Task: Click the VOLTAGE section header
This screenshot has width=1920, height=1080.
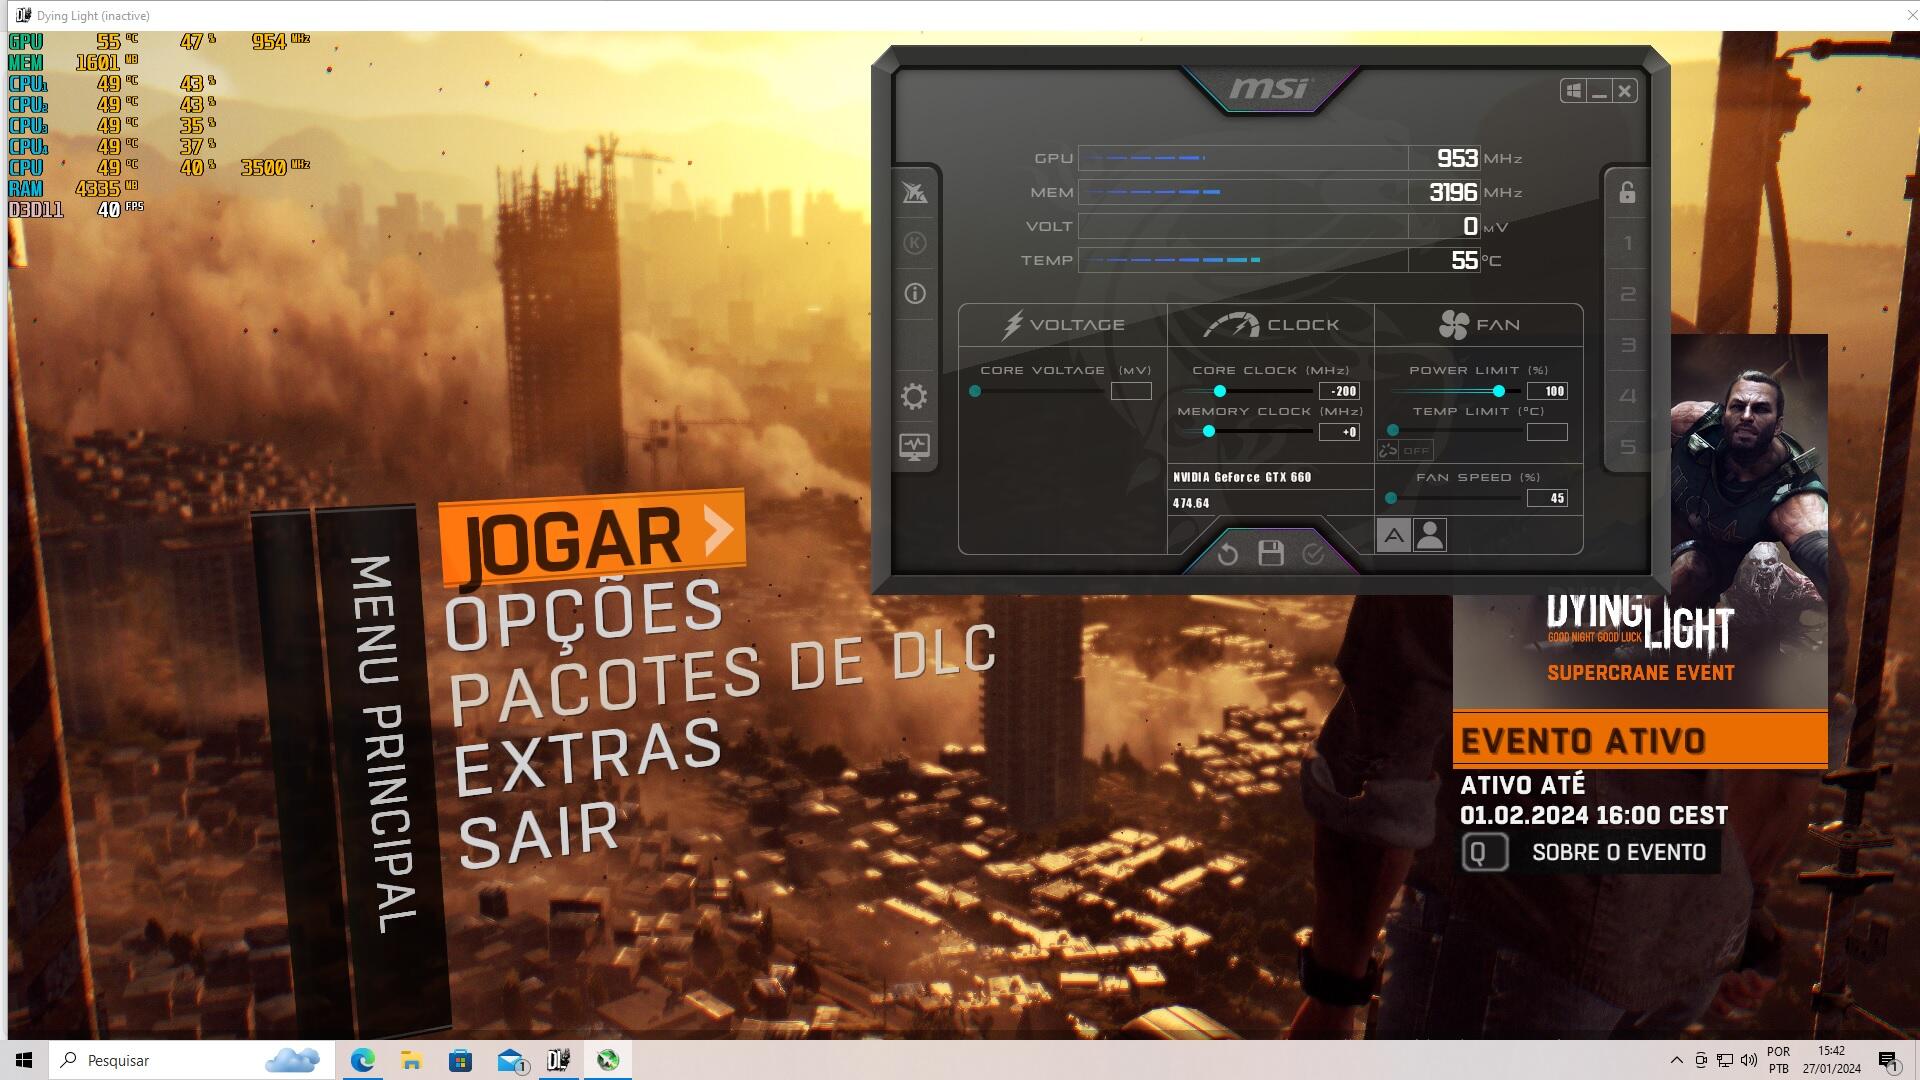Action: coord(1063,325)
